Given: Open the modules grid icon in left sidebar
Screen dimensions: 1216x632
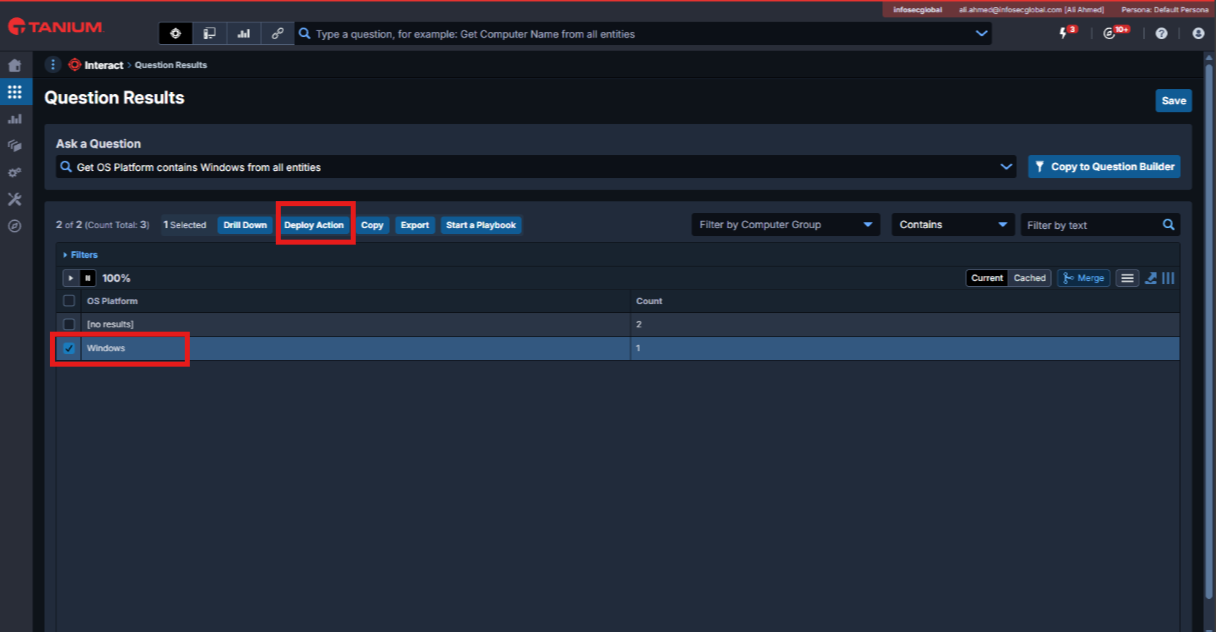Looking at the screenshot, I should click(14, 92).
